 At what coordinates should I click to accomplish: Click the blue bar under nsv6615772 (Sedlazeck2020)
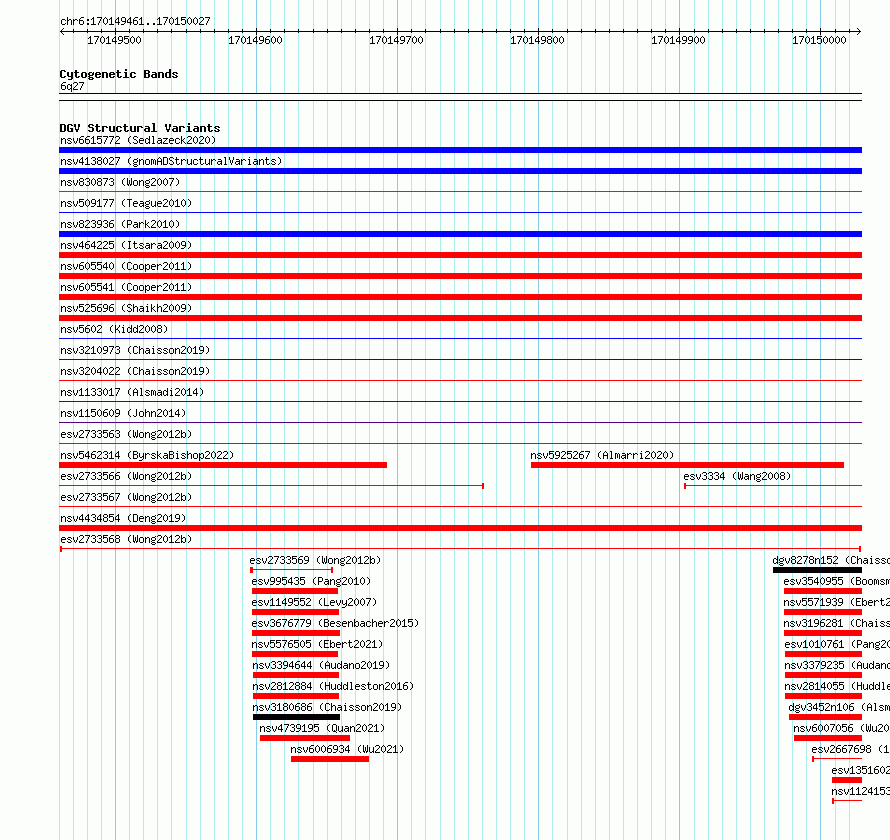460,150
